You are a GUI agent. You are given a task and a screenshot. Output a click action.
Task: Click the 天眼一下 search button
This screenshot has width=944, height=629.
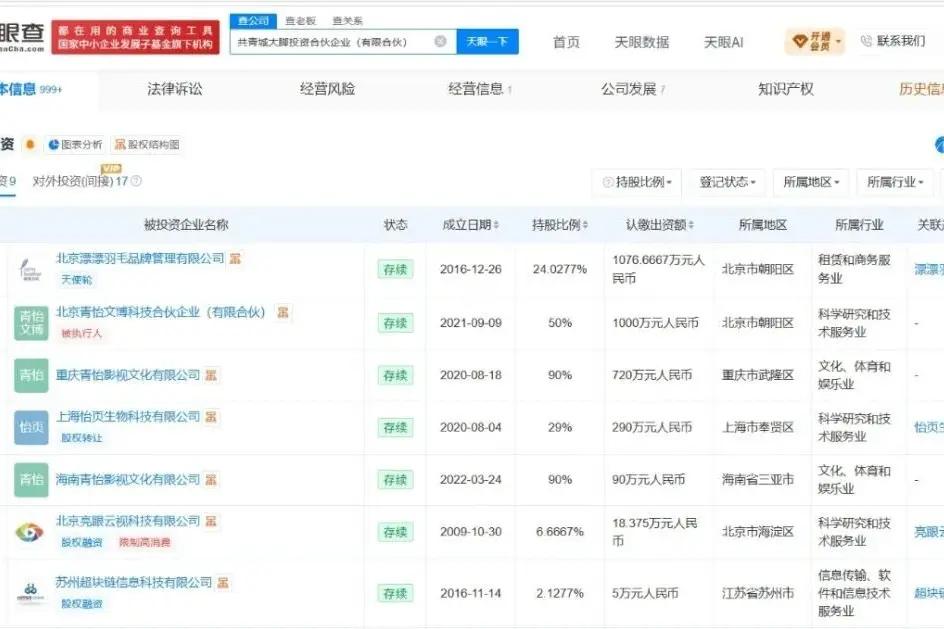point(487,42)
